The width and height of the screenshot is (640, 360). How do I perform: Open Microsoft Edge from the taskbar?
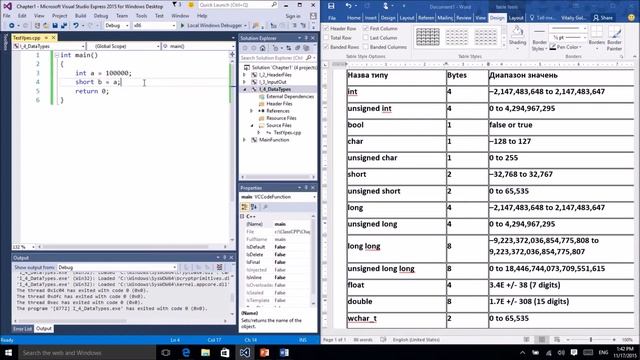click(x=186, y=352)
